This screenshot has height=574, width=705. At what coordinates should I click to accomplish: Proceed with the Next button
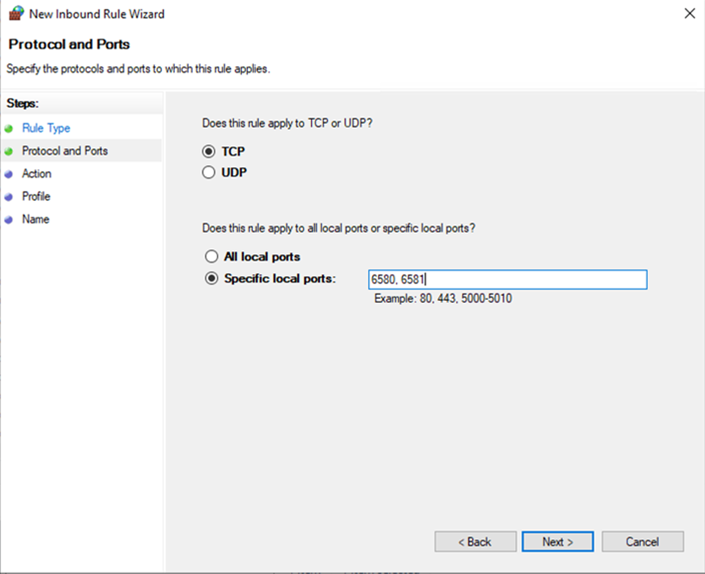(x=557, y=541)
